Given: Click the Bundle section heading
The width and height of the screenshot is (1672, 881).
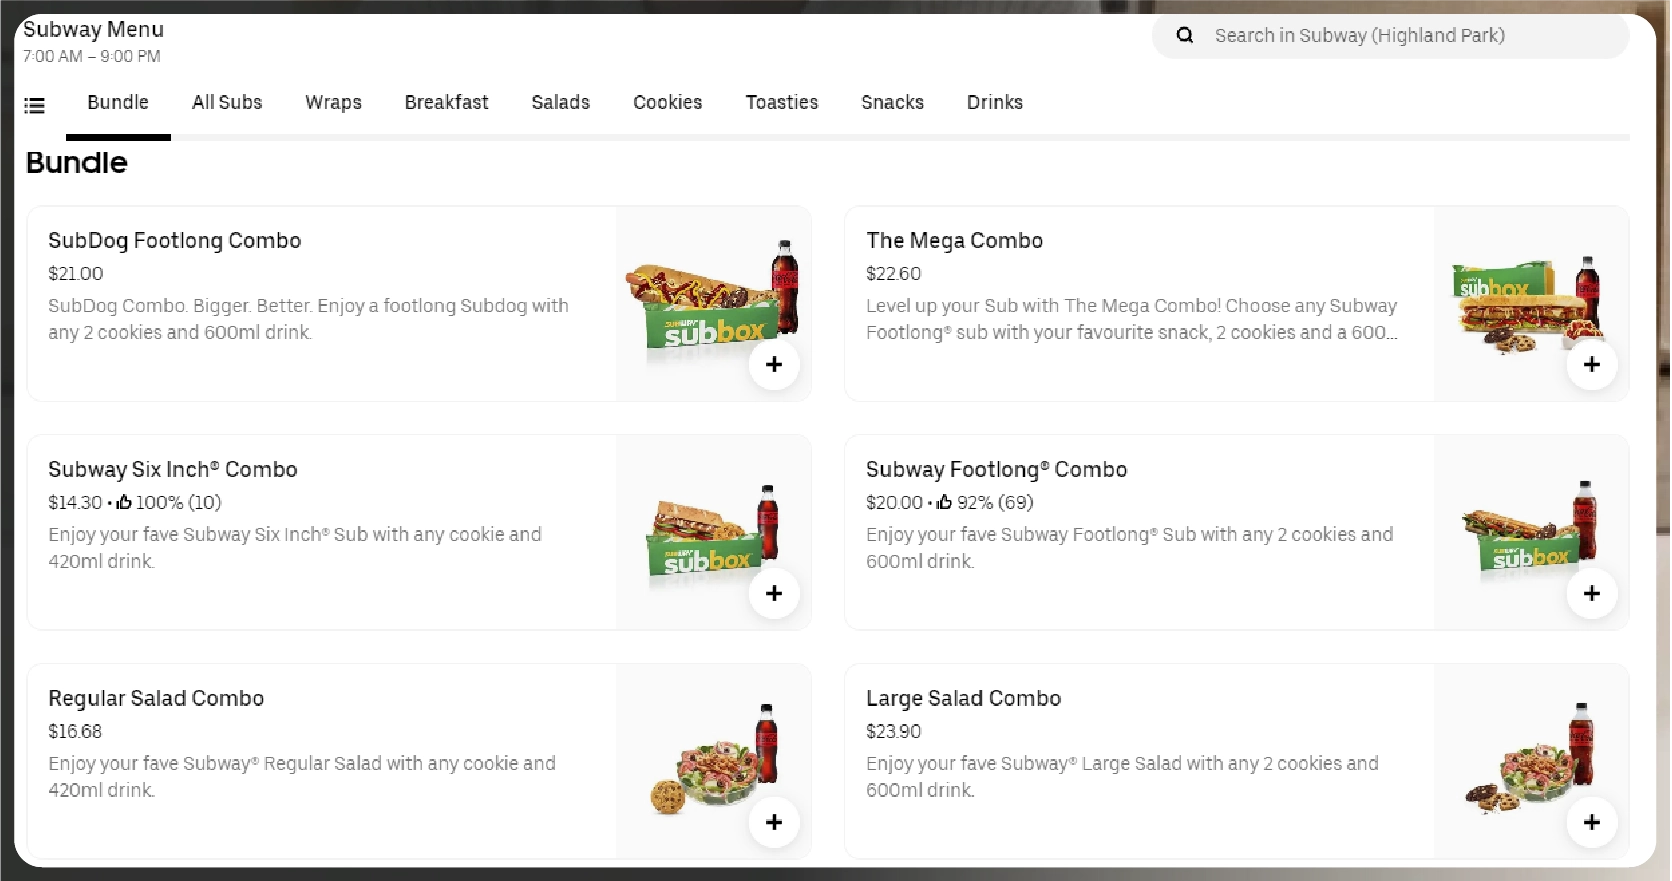Looking at the screenshot, I should [77, 163].
